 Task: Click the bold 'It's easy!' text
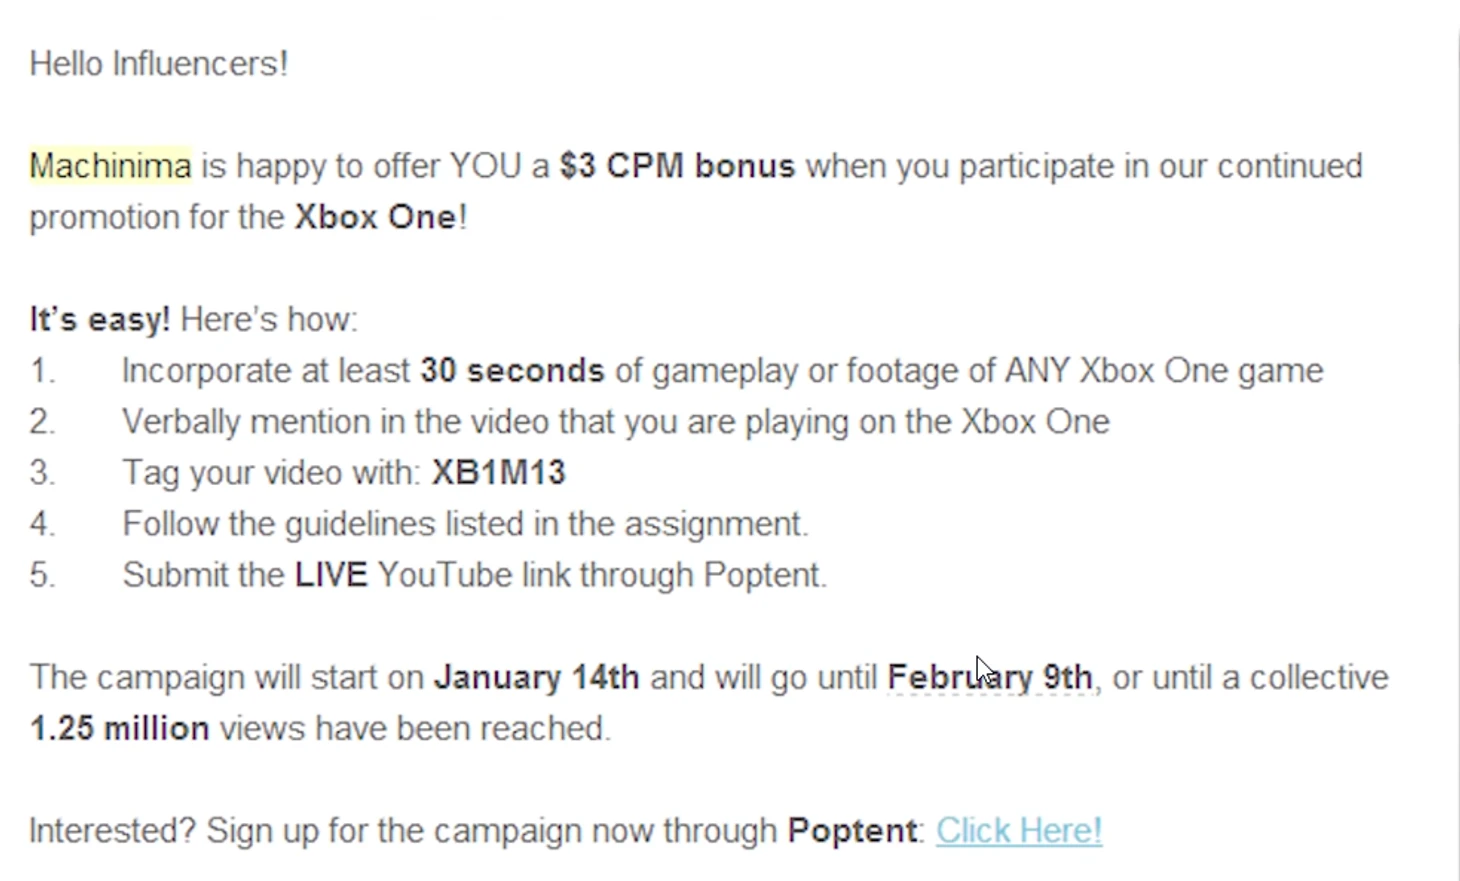(99, 320)
